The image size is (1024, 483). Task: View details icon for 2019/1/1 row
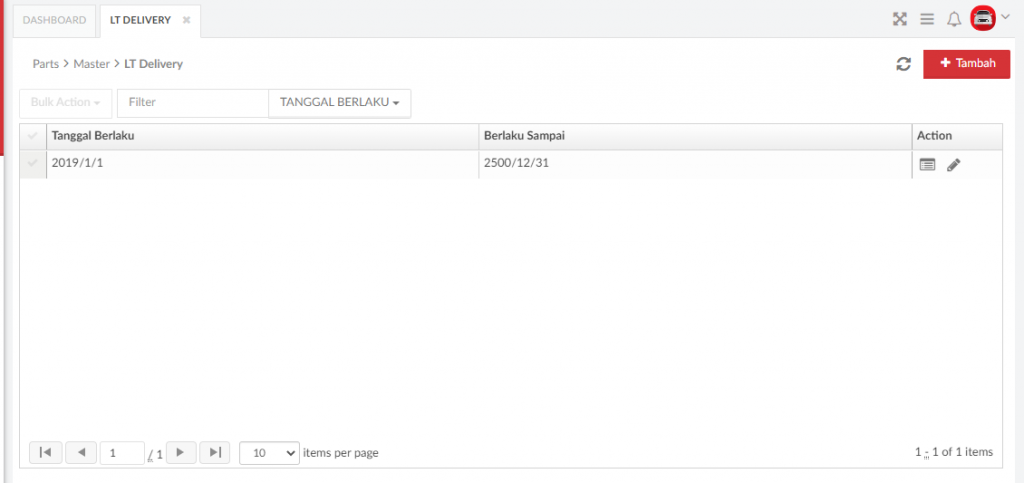tap(927, 165)
